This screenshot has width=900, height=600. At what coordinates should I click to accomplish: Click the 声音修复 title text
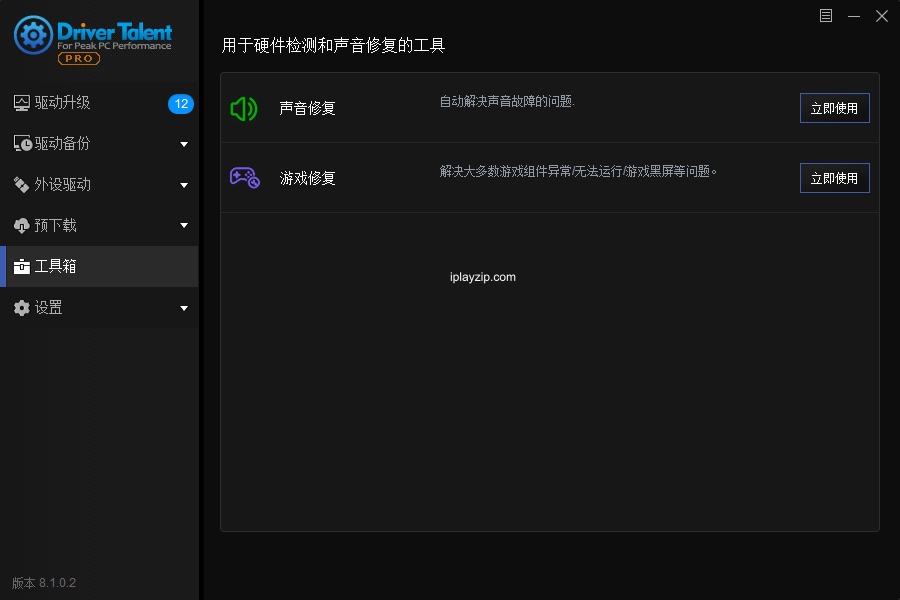pyautogui.click(x=307, y=108)
